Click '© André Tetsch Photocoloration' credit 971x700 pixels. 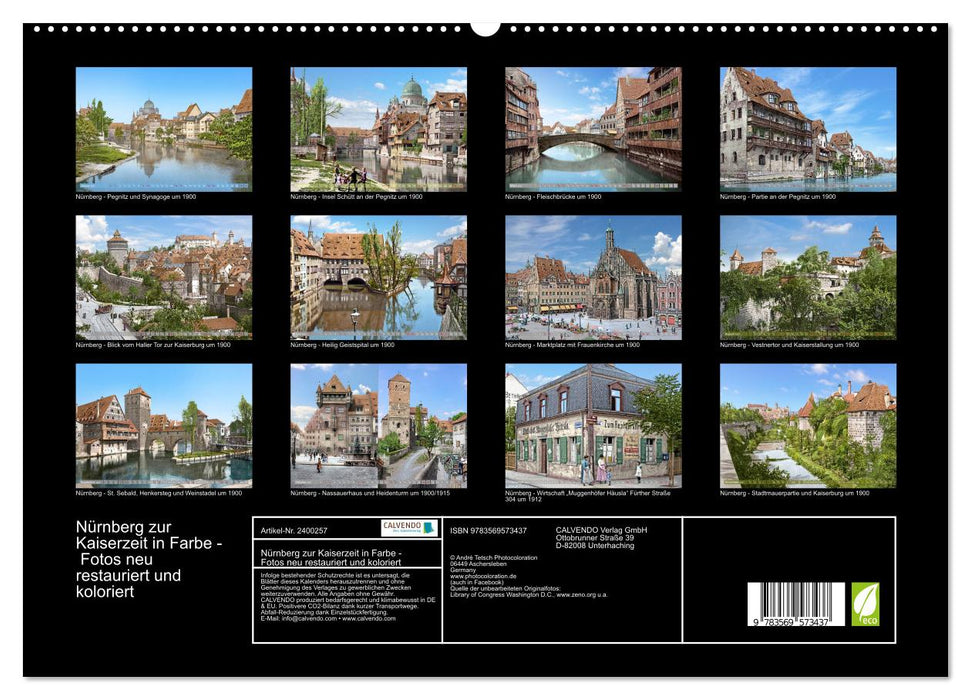(x=494, y=558)
